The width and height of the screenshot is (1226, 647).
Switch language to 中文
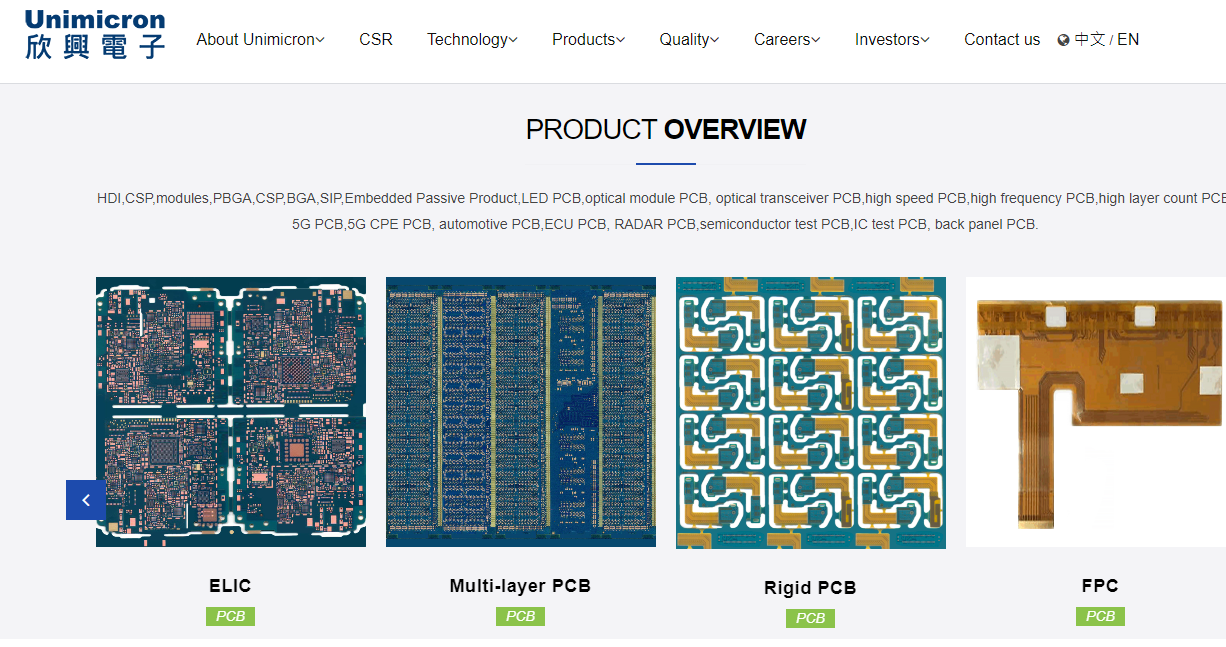pos(1089,40)
